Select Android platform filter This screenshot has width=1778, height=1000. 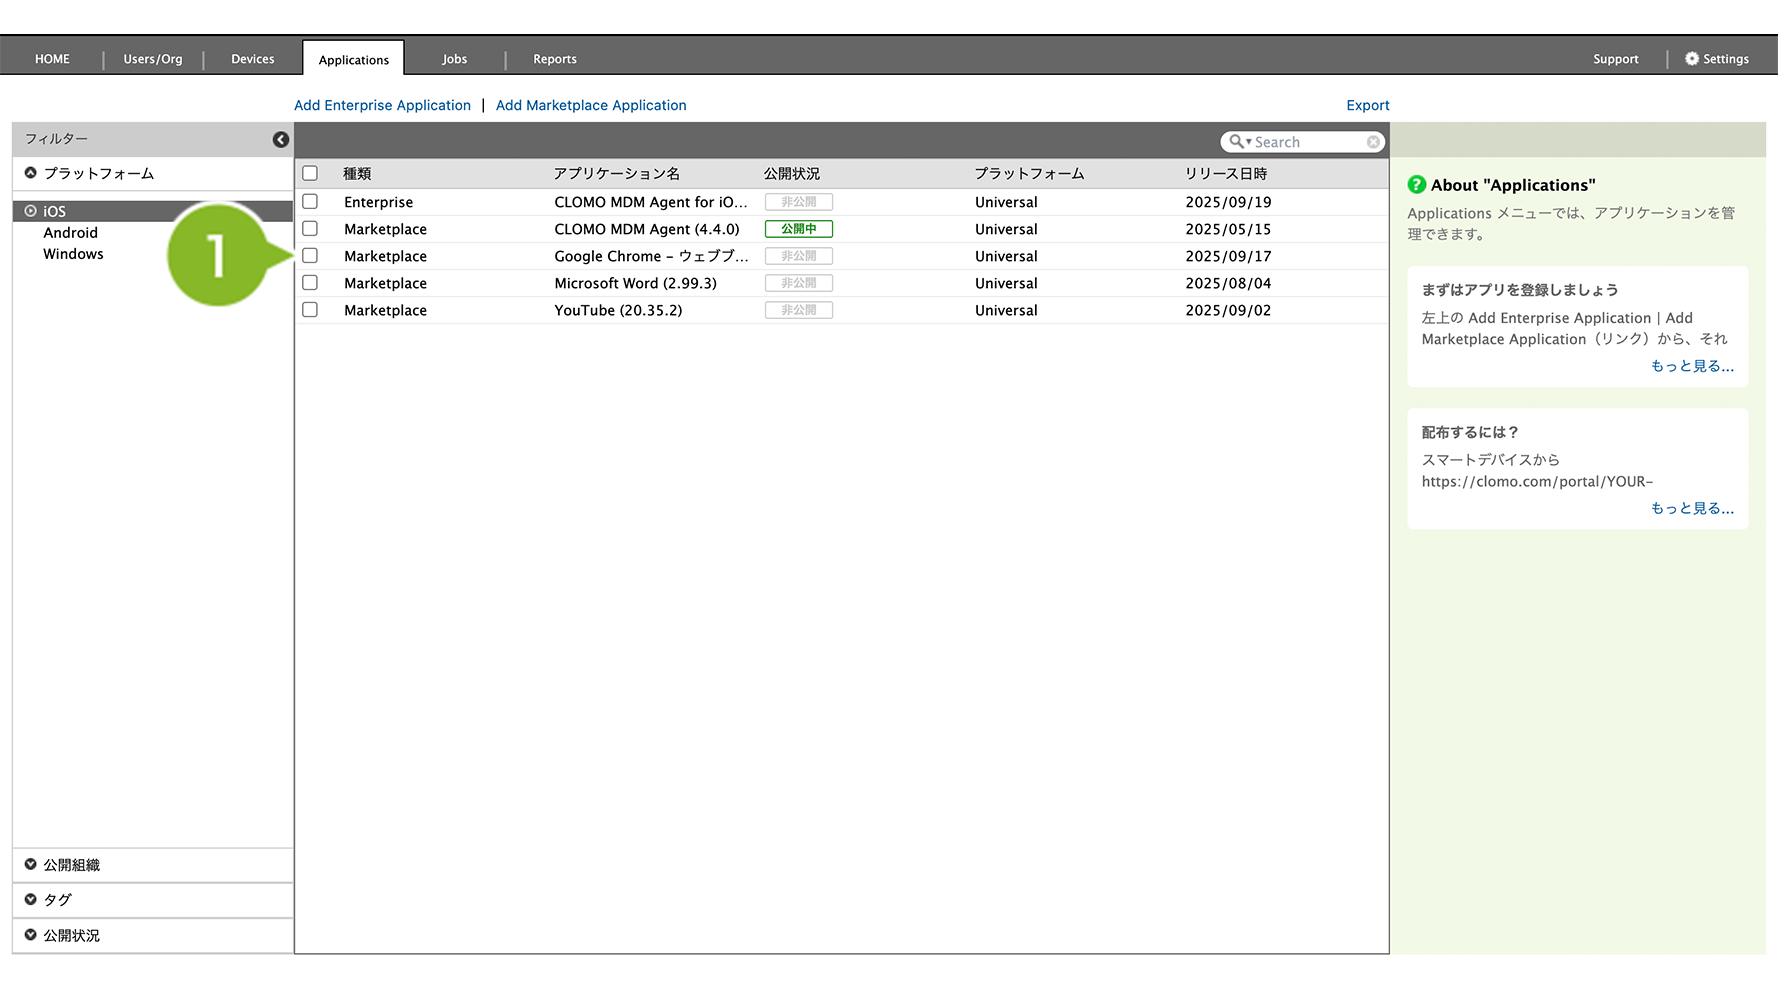click(70, 233)
